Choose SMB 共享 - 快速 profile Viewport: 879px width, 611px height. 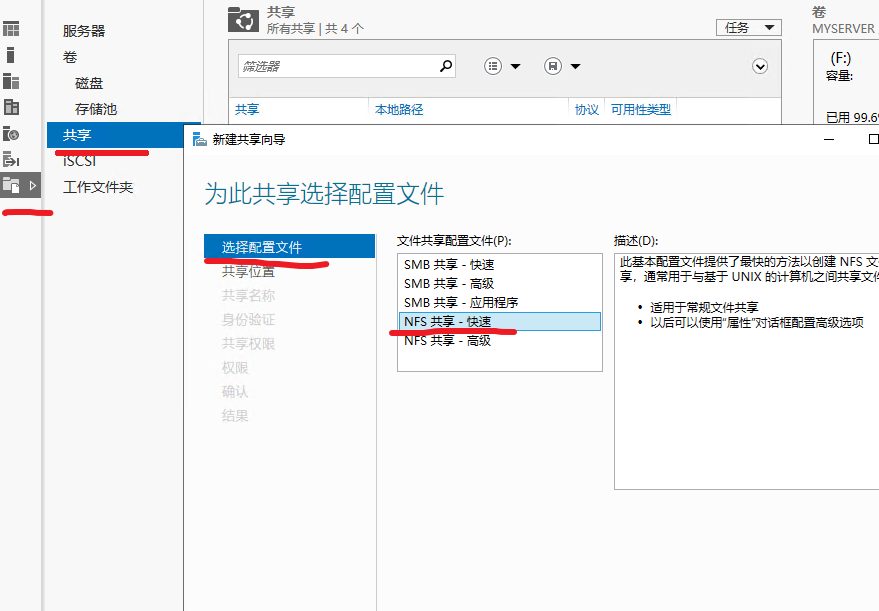point(449,265)
